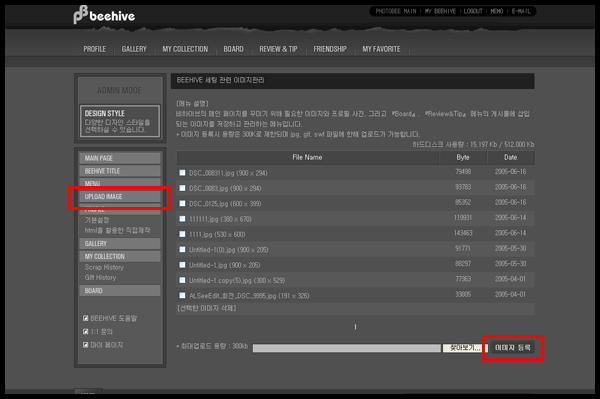The image size is (600, 399).
Task: Open the PROFILE menu
Action: coord(95,49)
